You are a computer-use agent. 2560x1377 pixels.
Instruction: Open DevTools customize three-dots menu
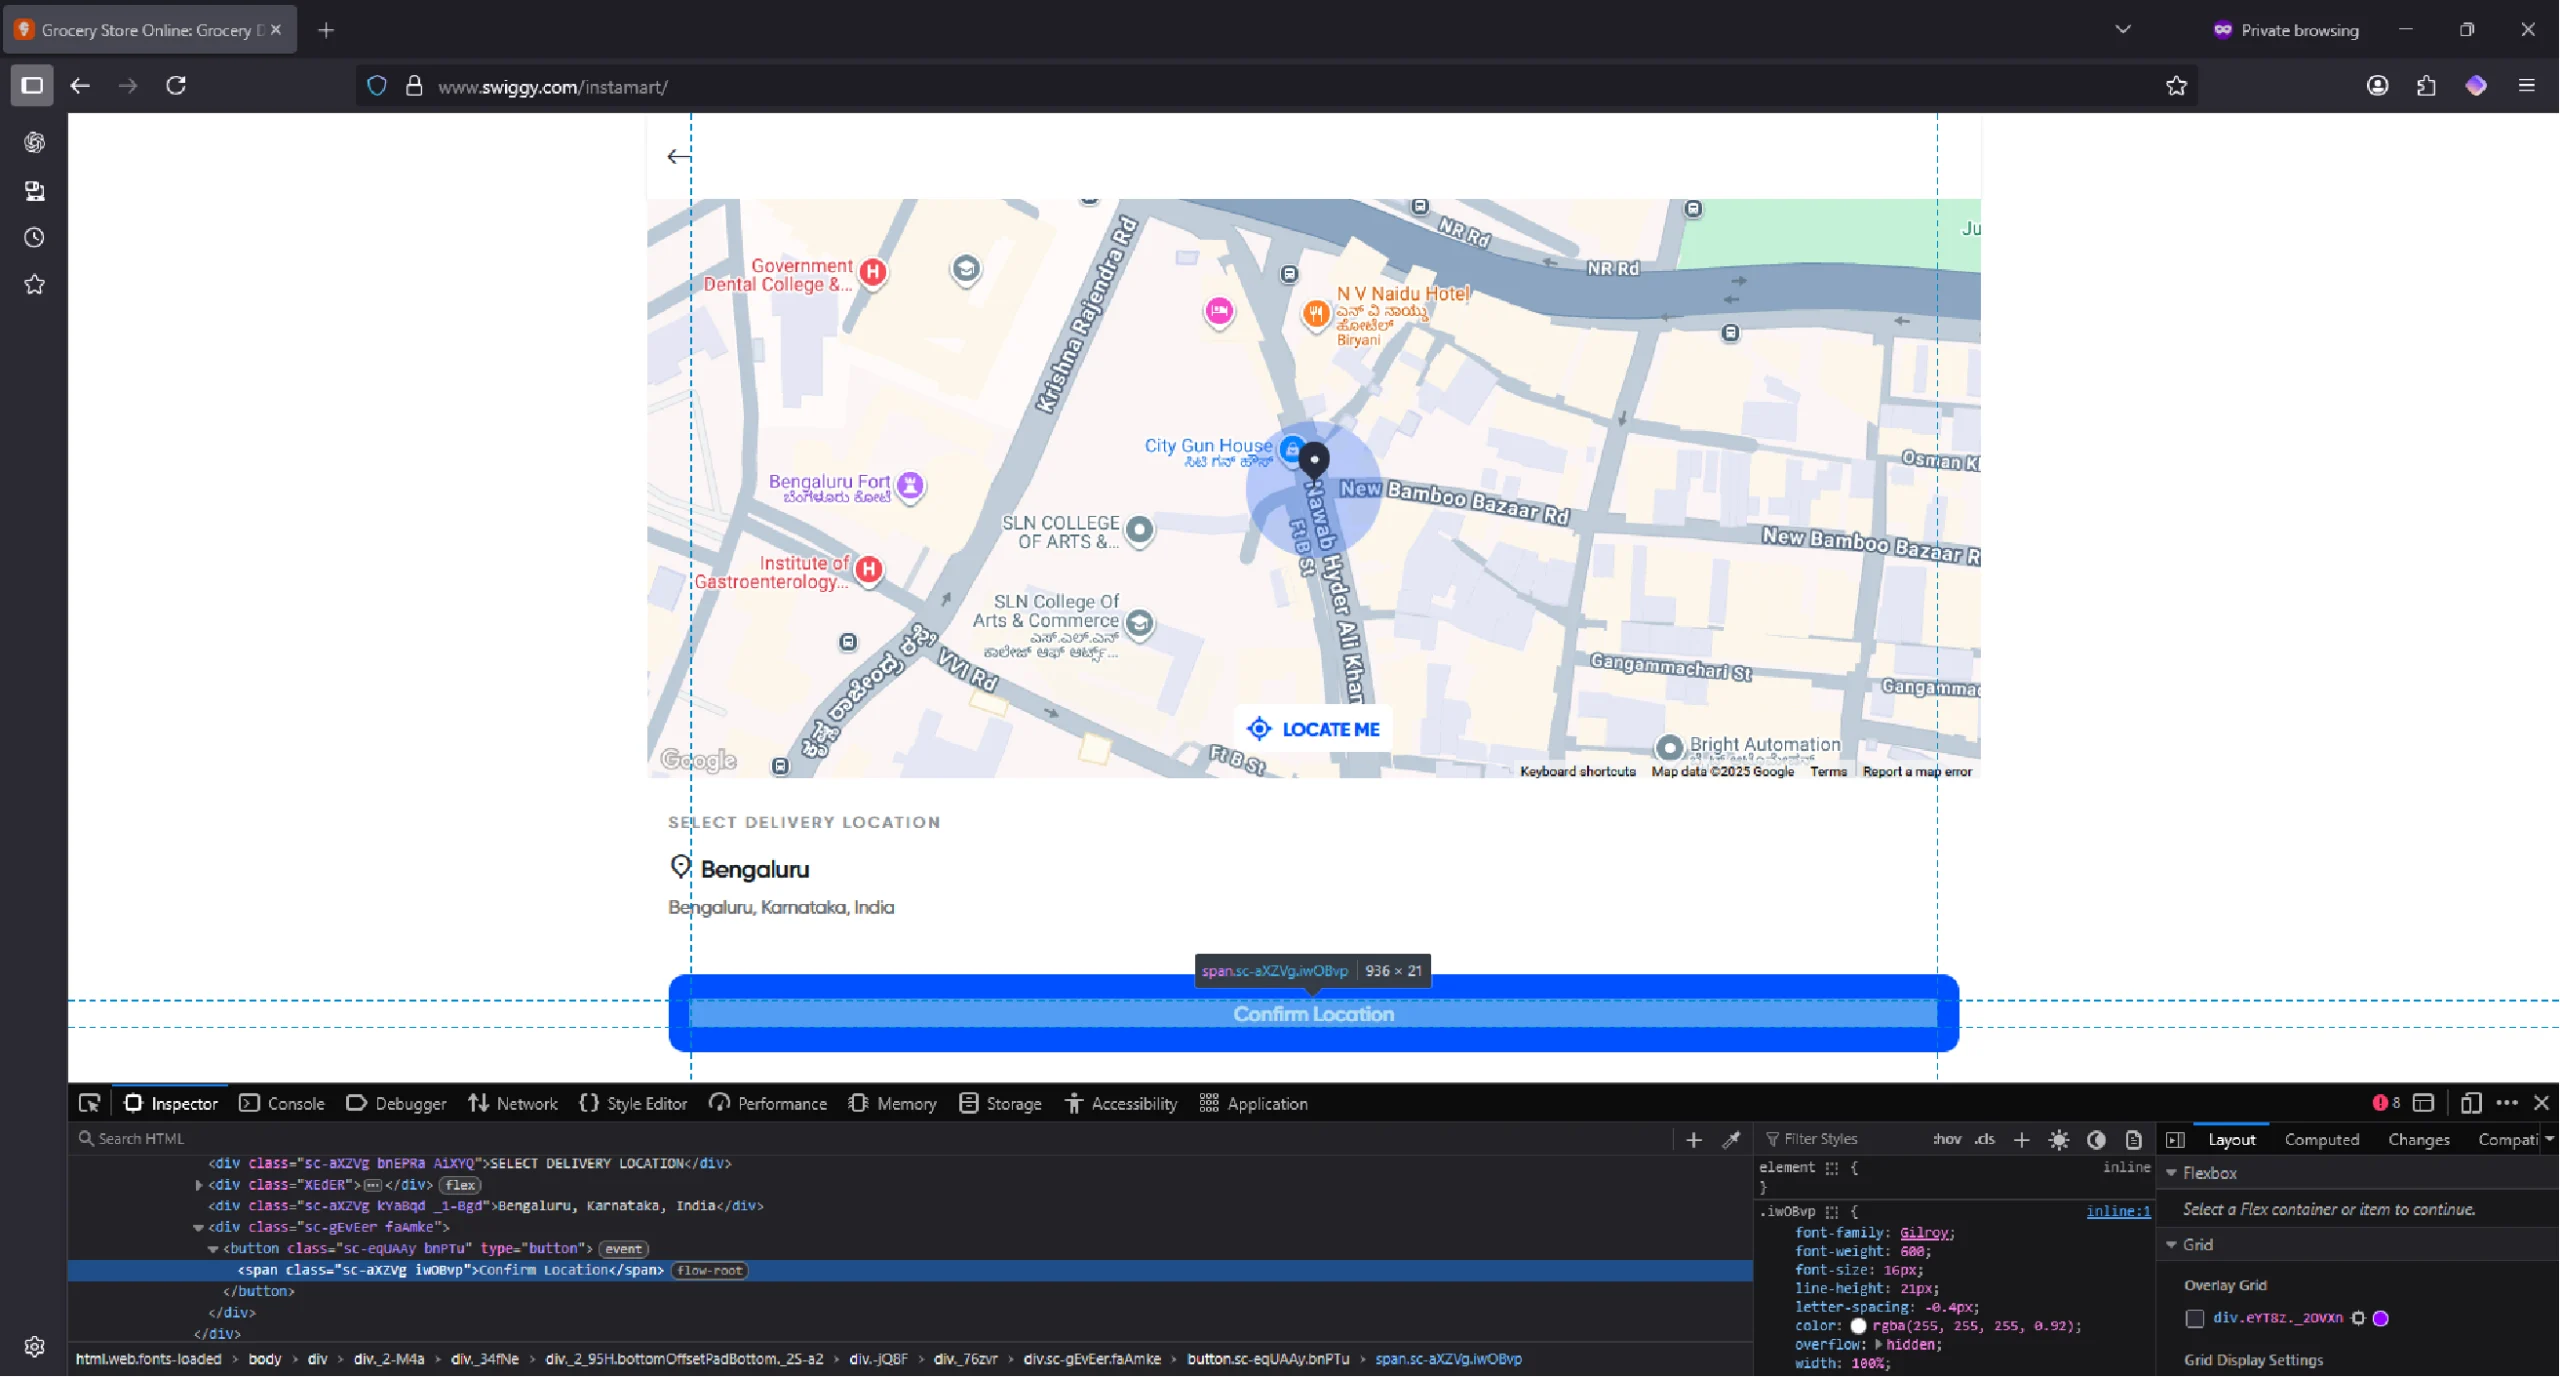point(2507,1104)
